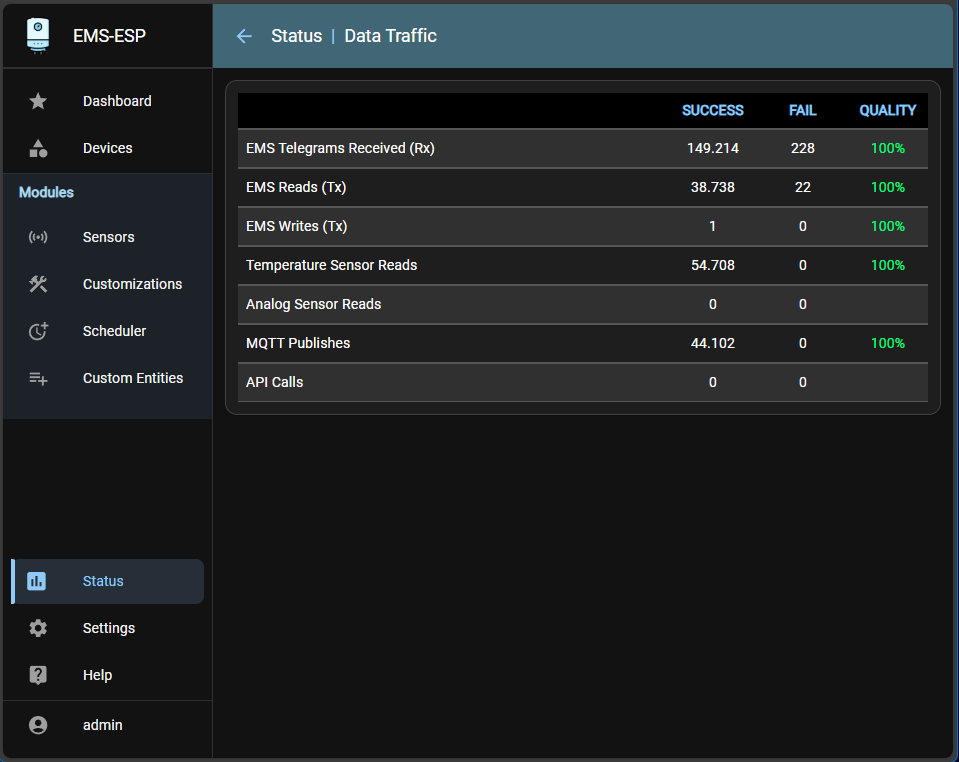Select the Settings gear icon

(x=37, y=628)
